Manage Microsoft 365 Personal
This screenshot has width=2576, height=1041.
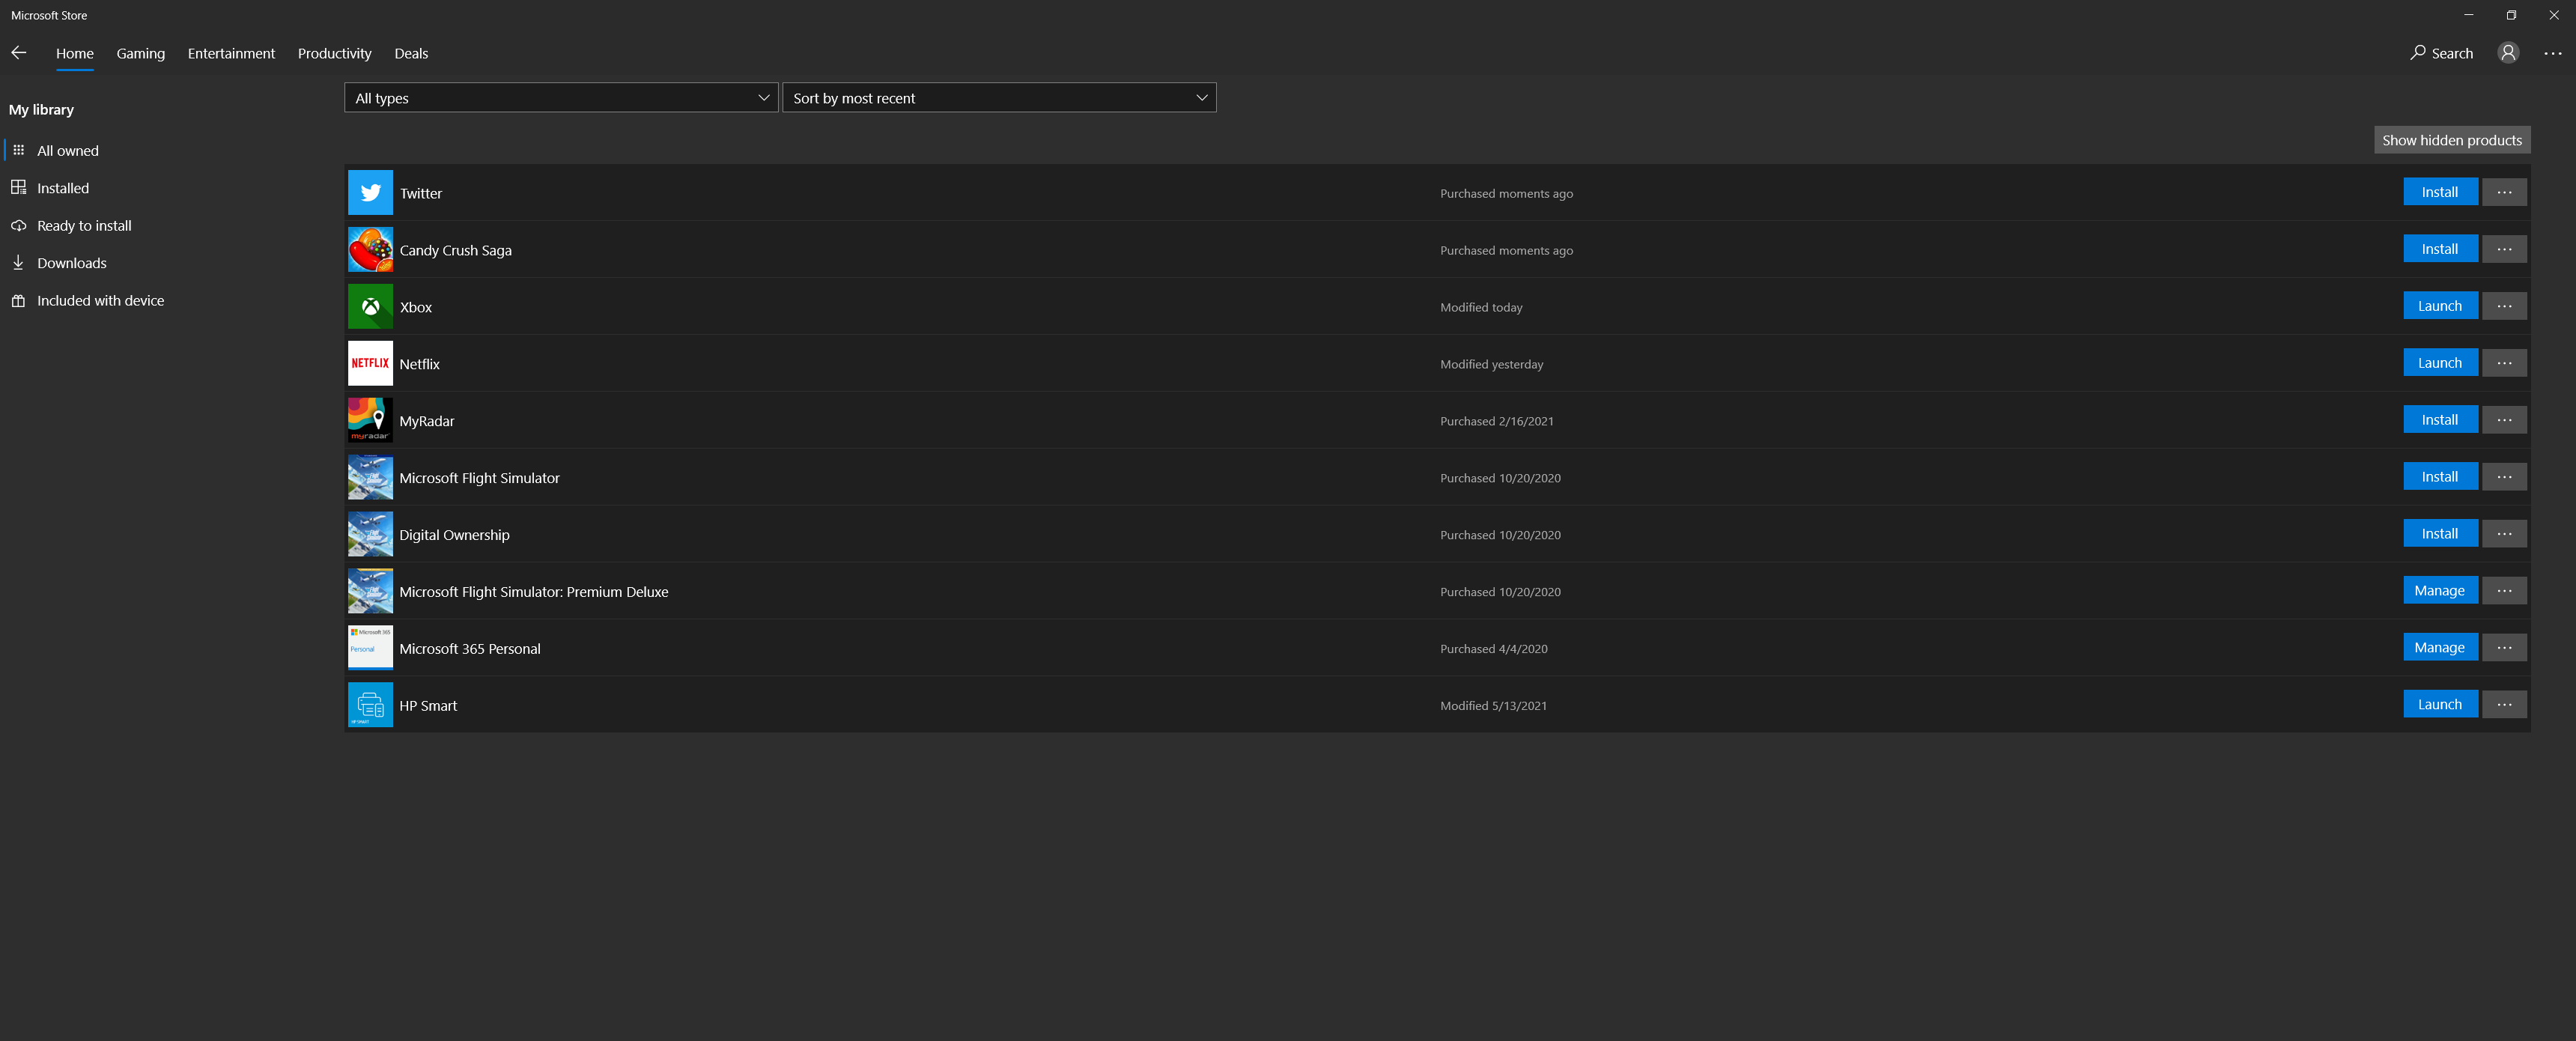pyautogui.click(x=2440, y=648)
